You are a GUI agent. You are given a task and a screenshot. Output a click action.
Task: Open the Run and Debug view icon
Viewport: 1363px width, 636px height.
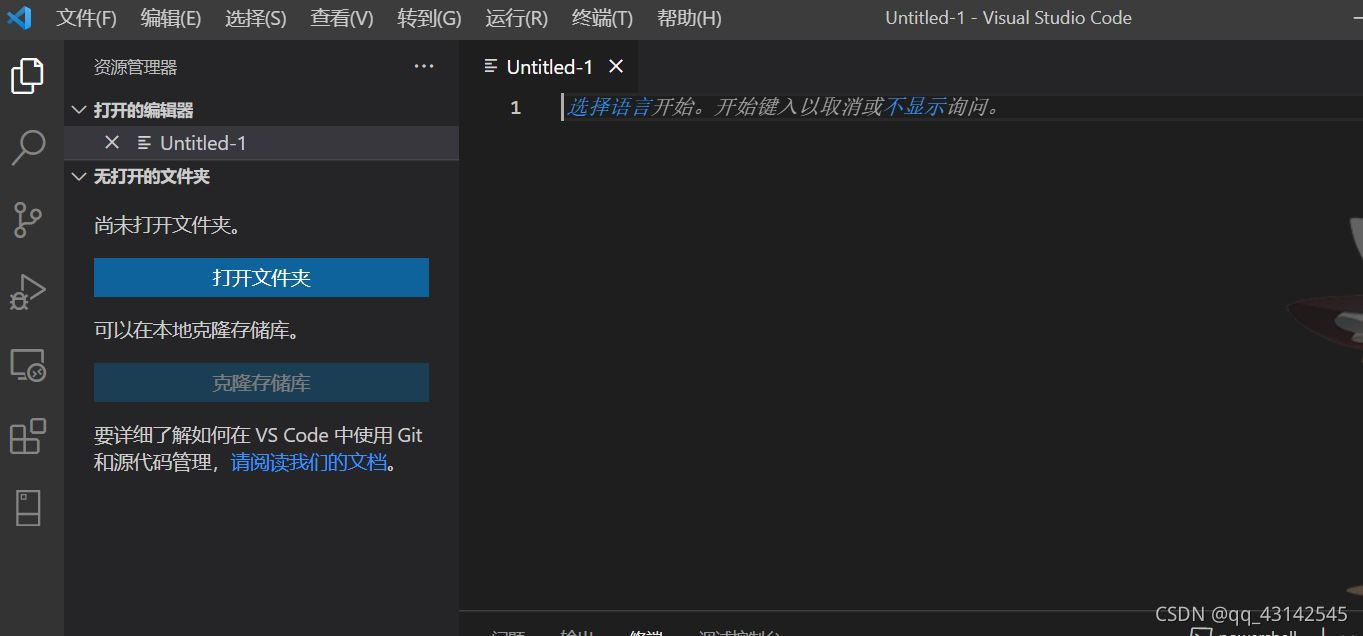coord(27,291)
